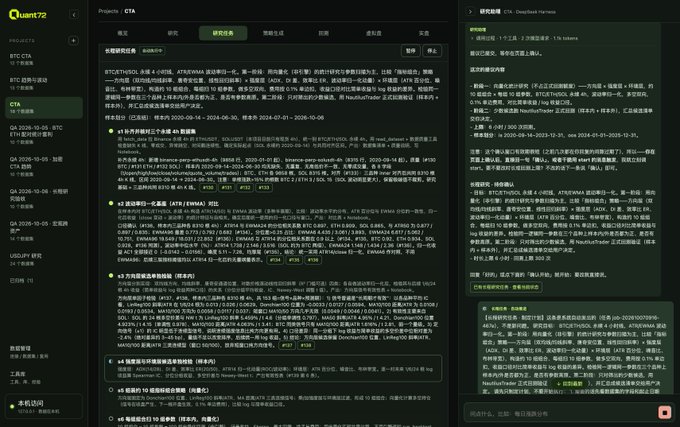Click the green local-access status dot
This screenshot has height=427, width=680.
click(12, 407)
